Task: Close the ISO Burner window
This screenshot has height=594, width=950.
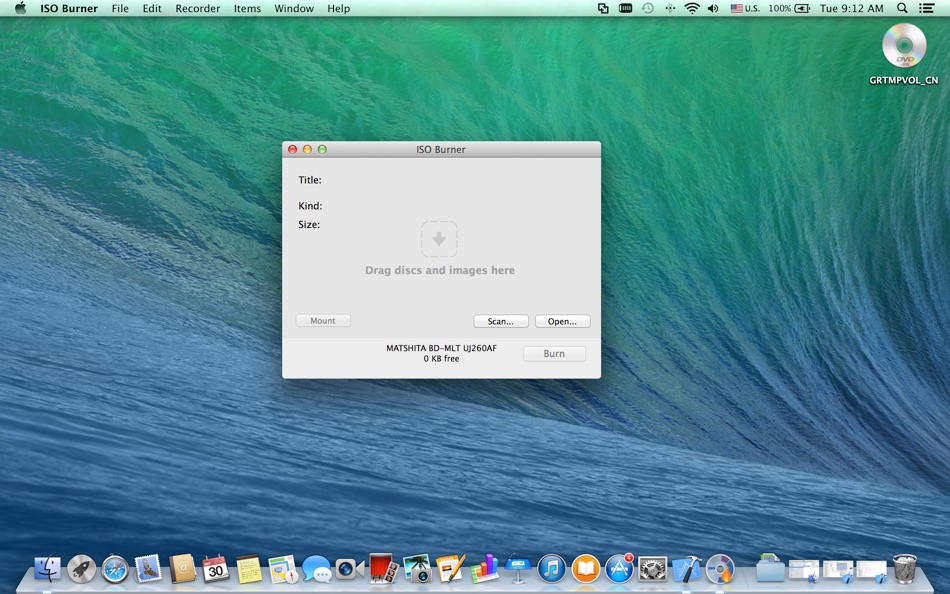Action: point(293,149)
